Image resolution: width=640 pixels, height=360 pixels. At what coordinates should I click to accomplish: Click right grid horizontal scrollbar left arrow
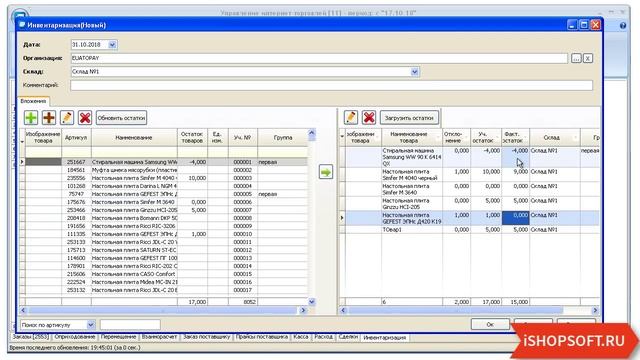[x=343, y=311]
